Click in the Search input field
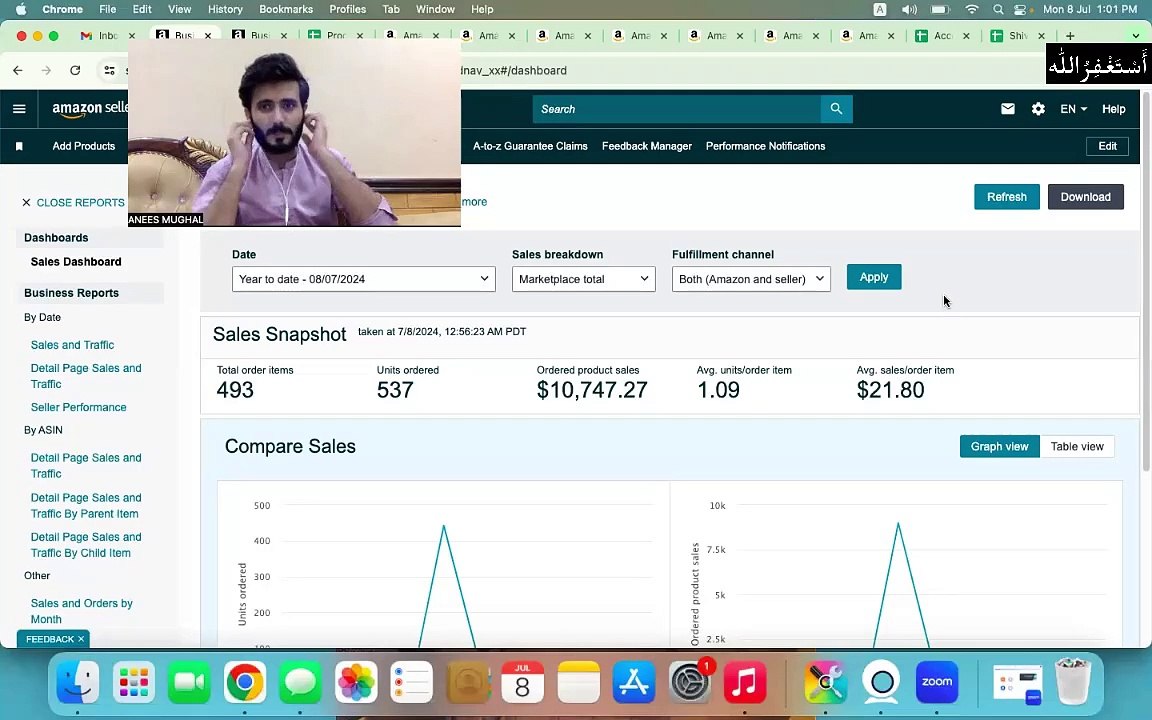 (x=676, y=109)
